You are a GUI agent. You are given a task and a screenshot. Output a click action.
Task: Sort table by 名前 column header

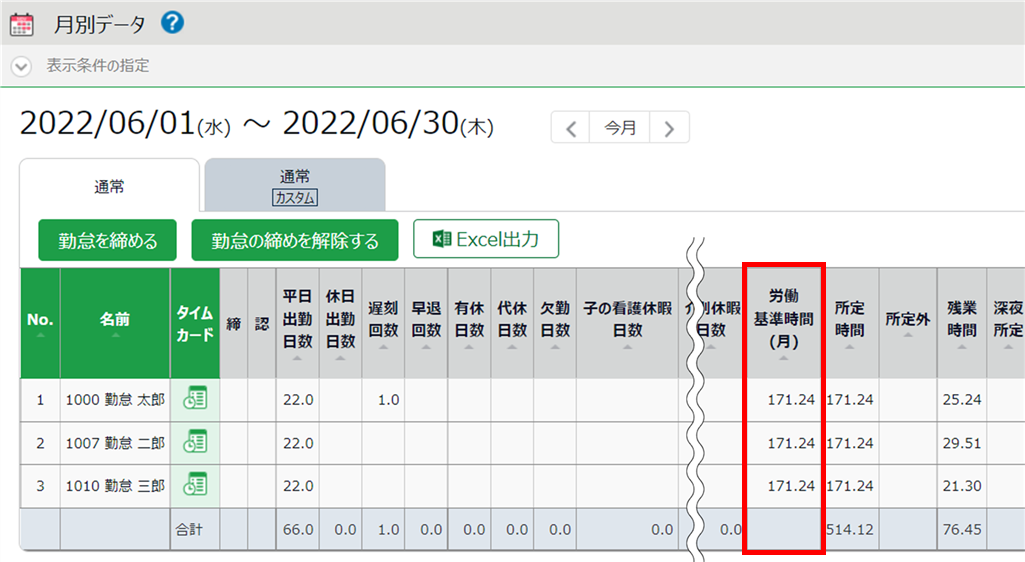(x=115, y=321)
